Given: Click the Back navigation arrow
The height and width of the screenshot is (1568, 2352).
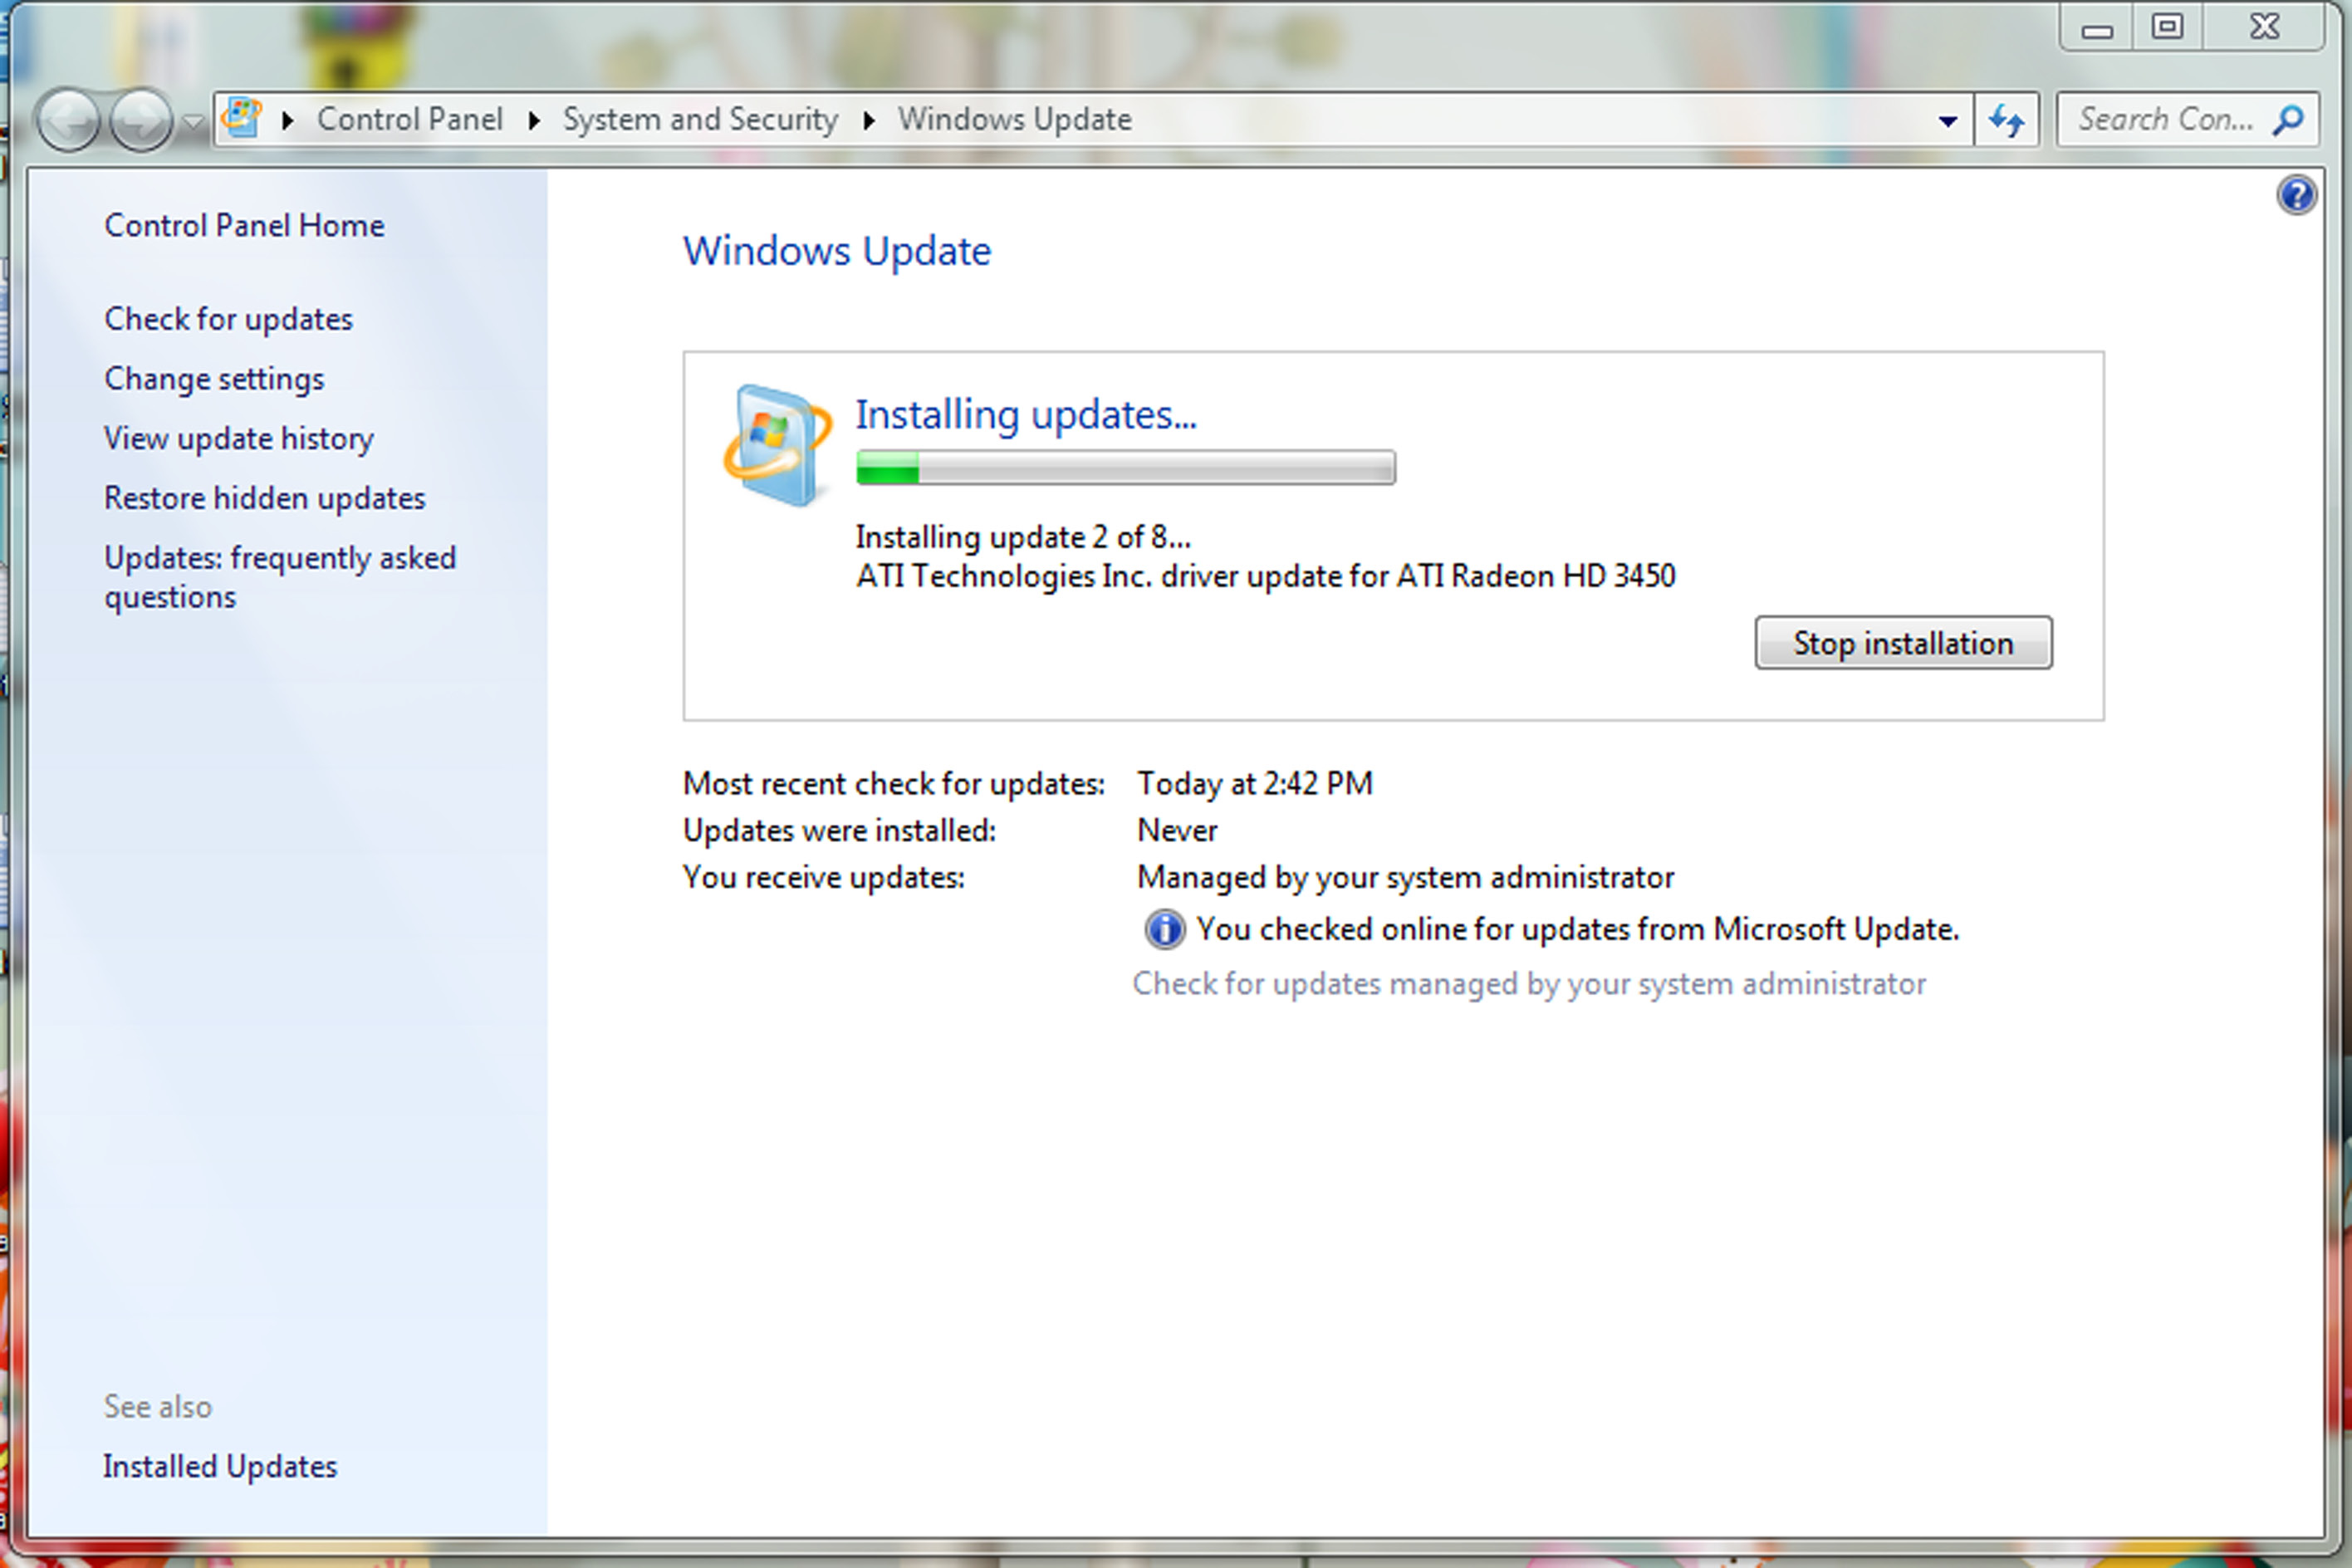Looking at the screenshot, I should click(68, 121).
